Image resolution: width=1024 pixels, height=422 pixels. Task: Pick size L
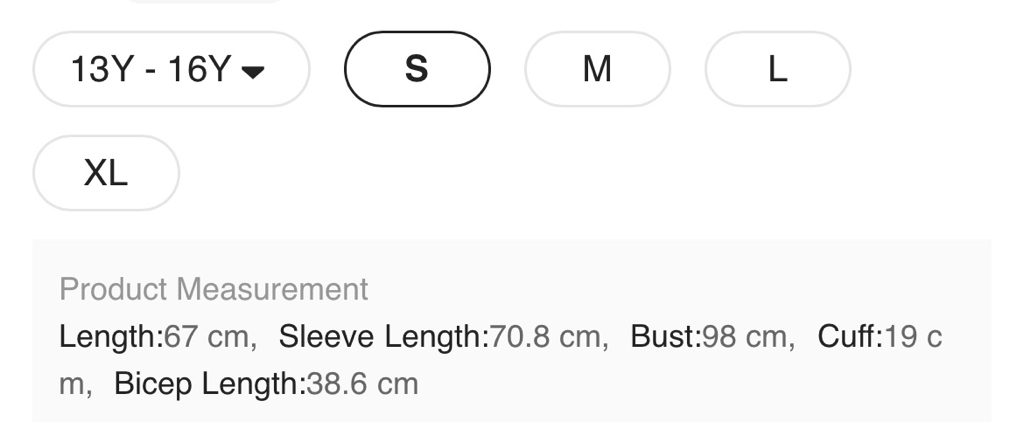click(777, 69)
